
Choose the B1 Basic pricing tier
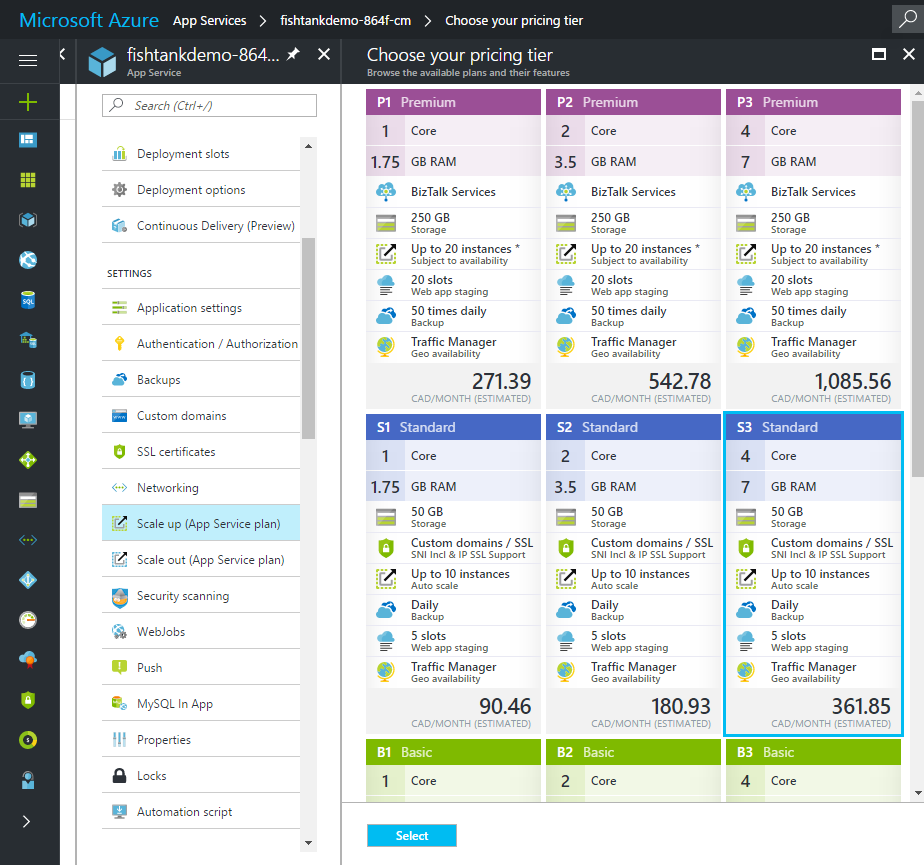coord(453,770)
